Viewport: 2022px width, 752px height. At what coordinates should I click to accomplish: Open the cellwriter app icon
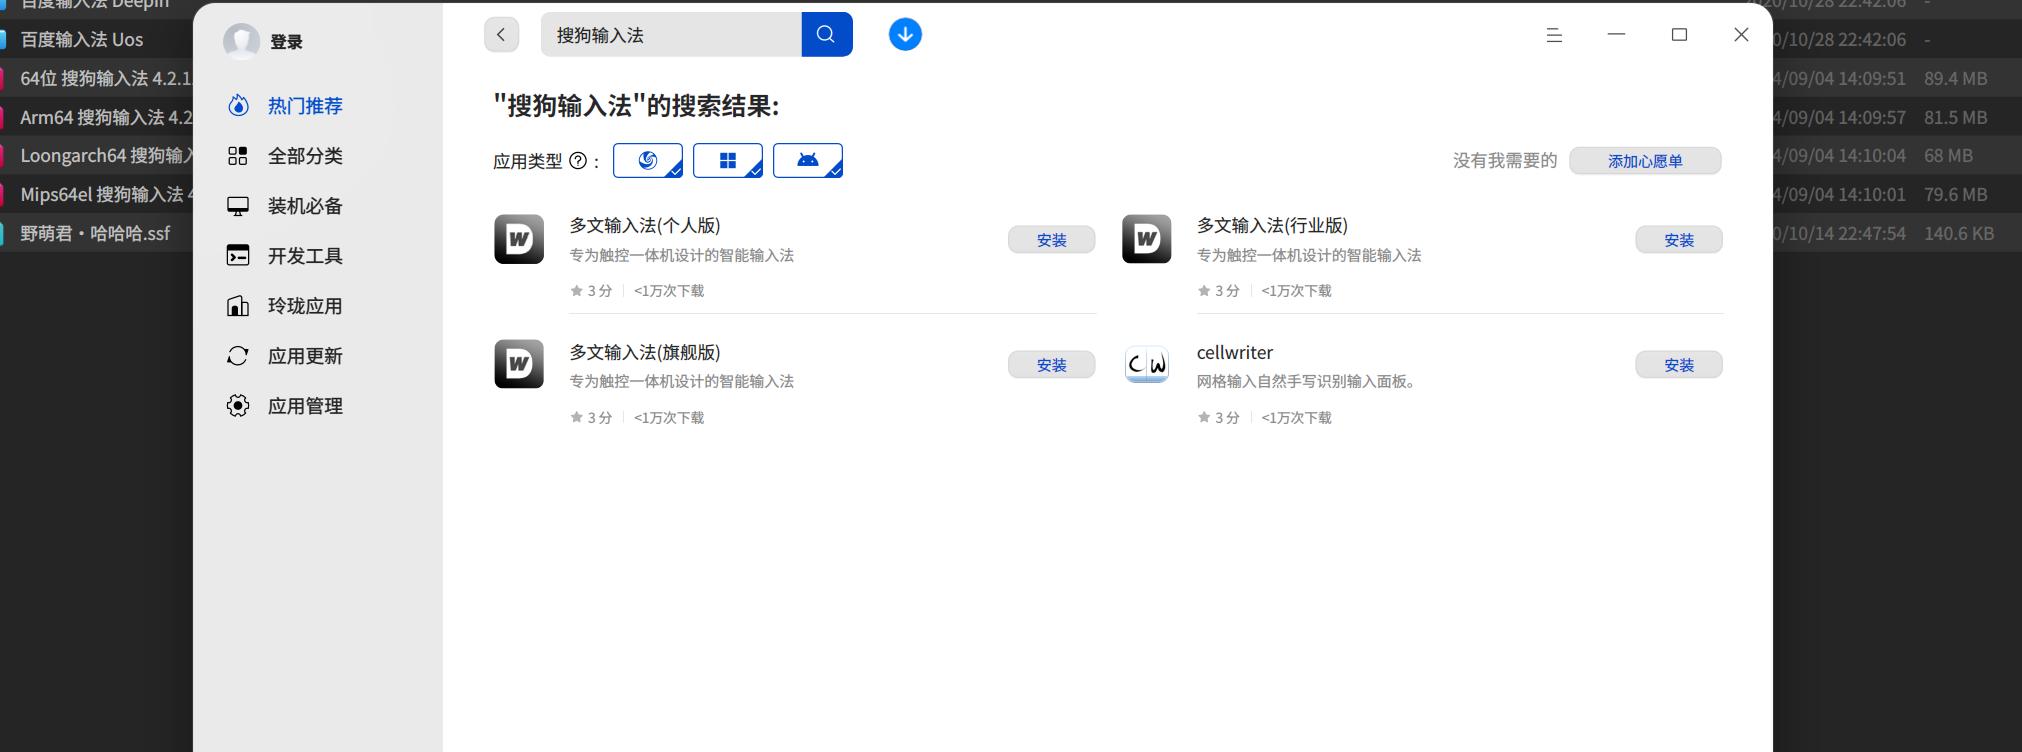[x=1147, y=364]
